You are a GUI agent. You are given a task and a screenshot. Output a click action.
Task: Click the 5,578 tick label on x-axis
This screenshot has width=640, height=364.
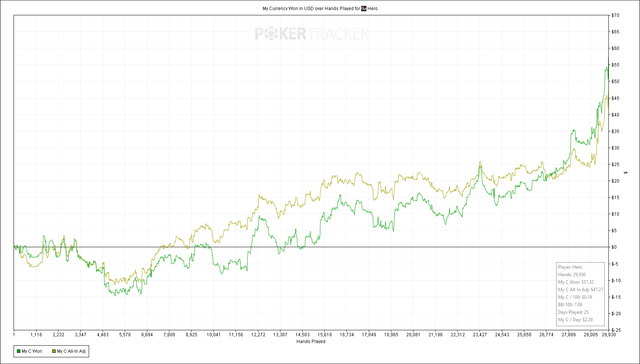pos(125,335)
